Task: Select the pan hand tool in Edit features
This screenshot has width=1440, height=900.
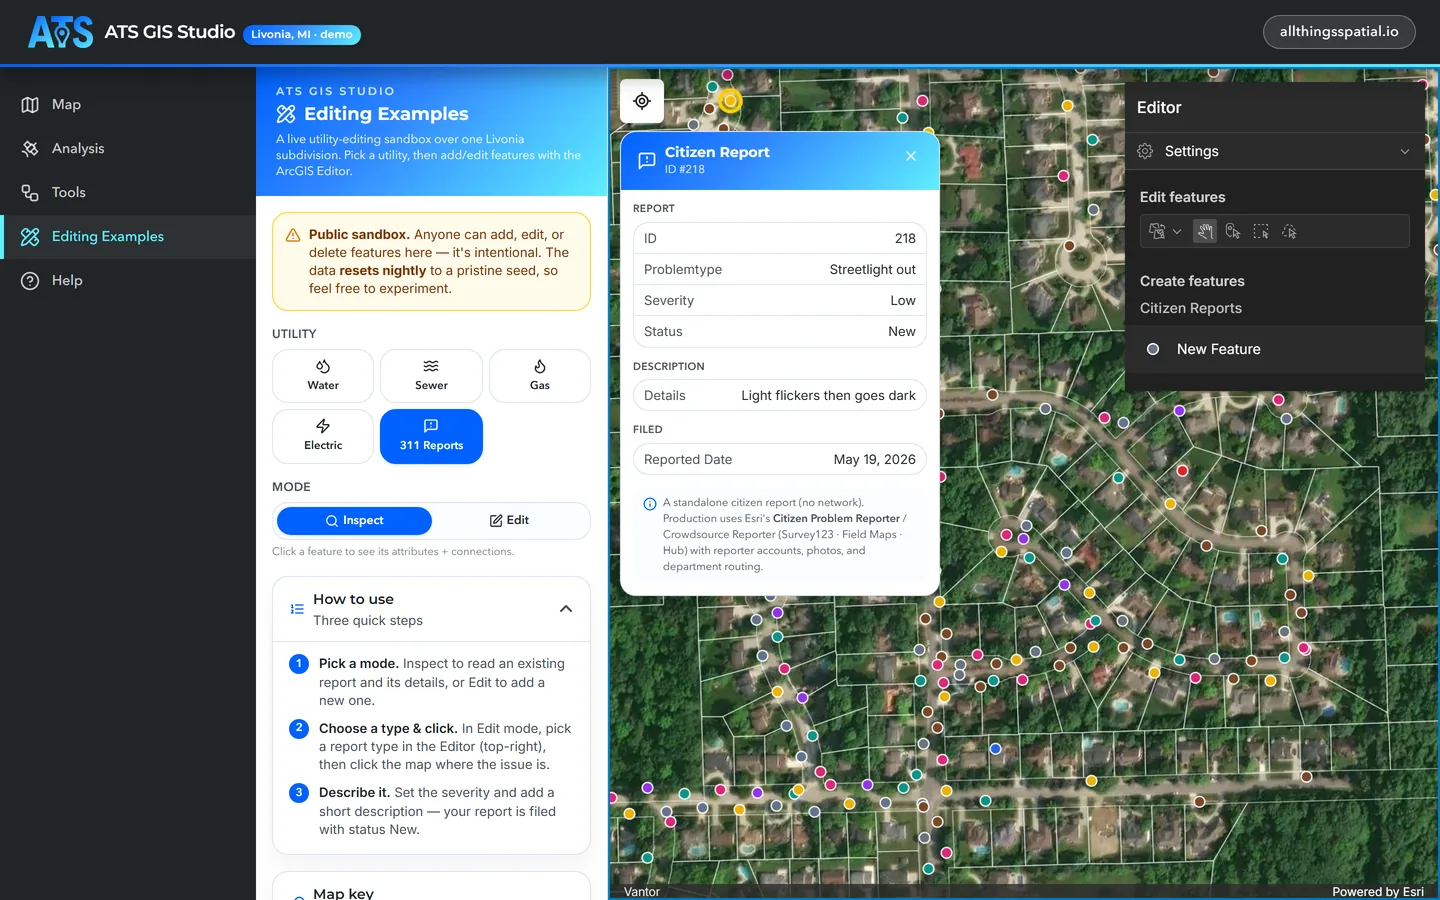Action: pyautogui.click(x=1205, y=231)
